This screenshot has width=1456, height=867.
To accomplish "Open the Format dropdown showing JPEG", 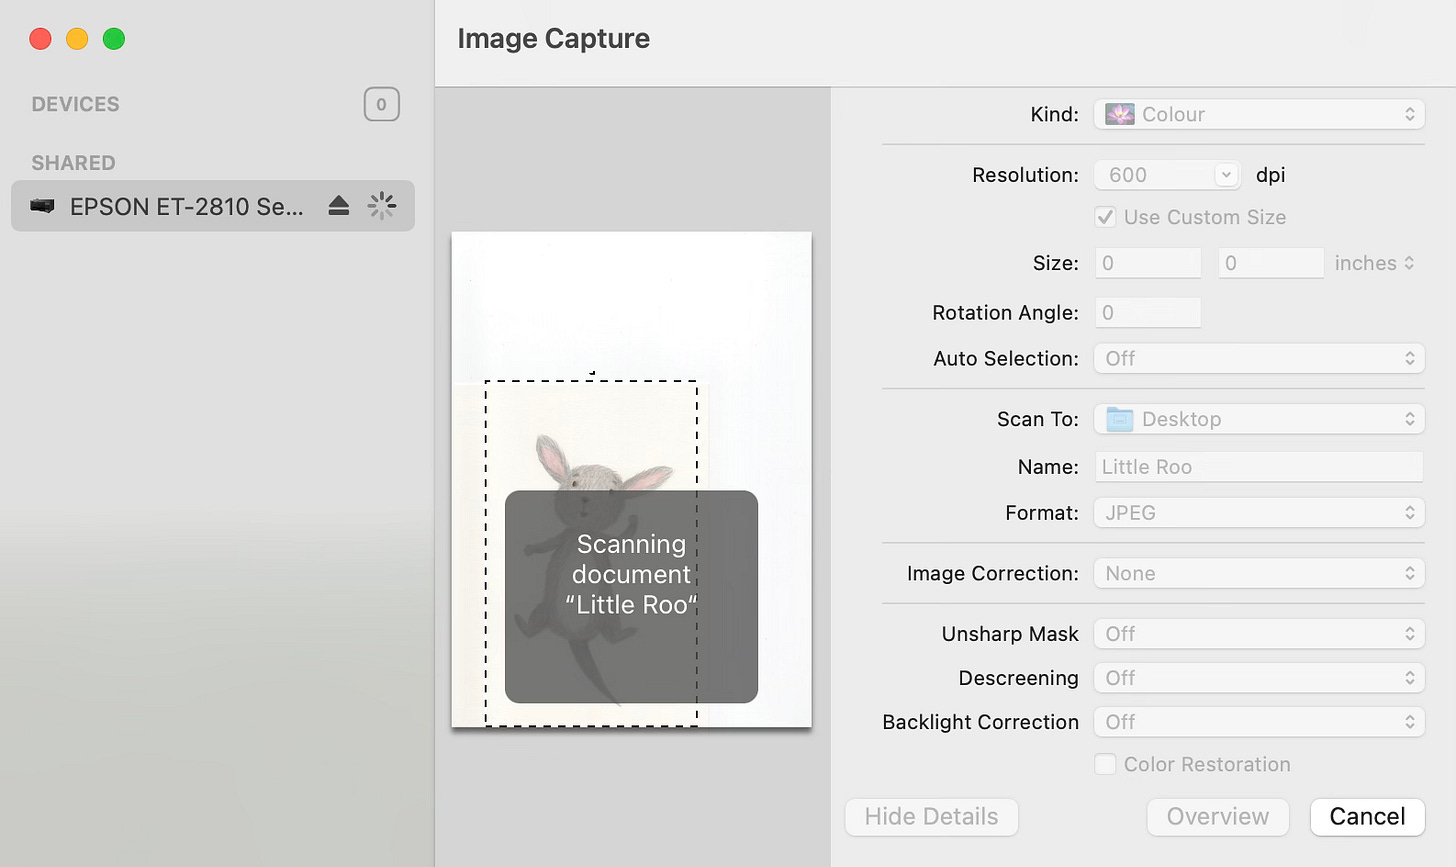I will (x=1259, y=512).
